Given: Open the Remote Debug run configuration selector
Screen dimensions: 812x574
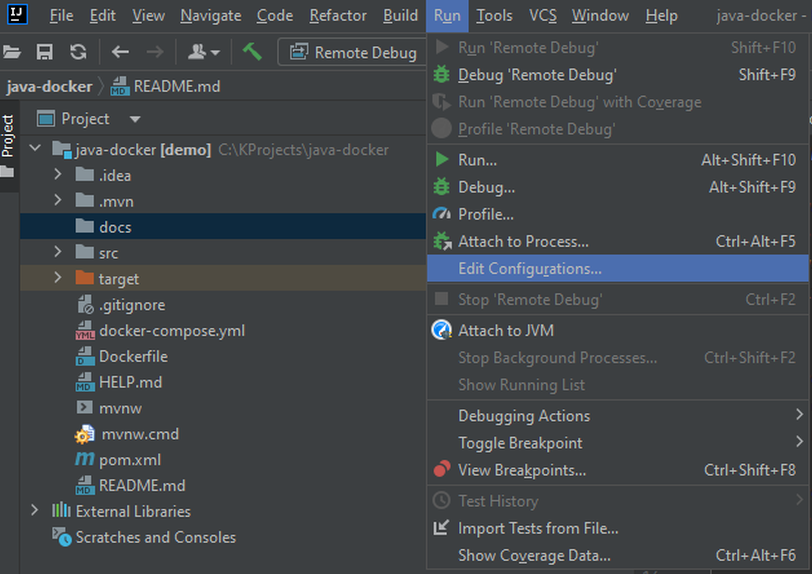Looking at the screenshot, I should 352,52.
